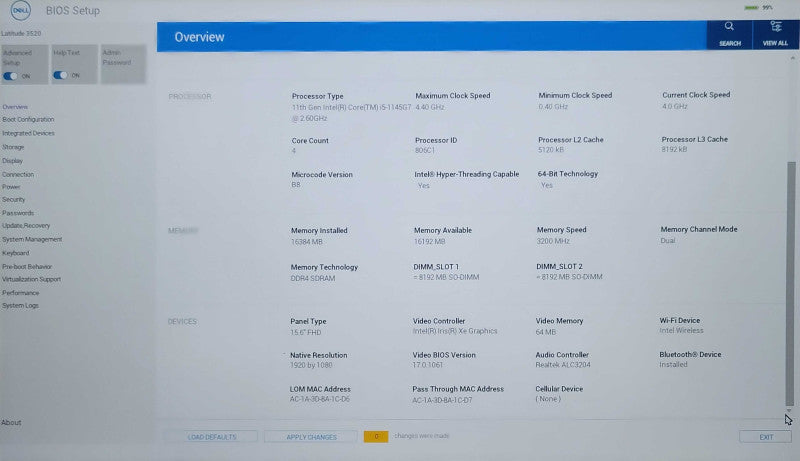The width and height of the screenshot is (800, 461).
Task: Click the Bluetooth Device label
Action: pos(690,354)
